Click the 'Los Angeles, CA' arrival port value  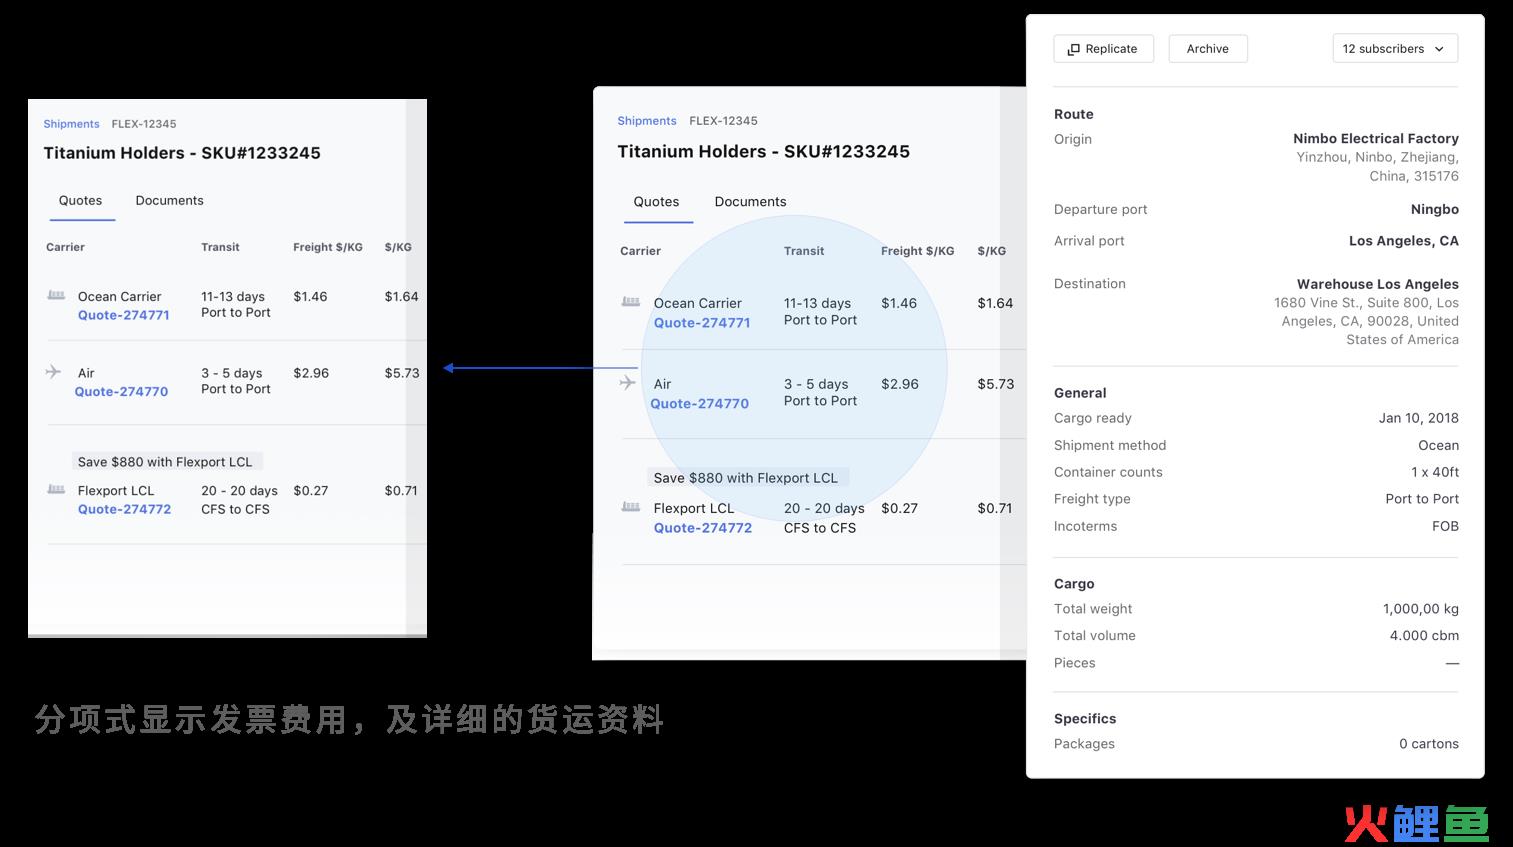tap(1404, 241)
